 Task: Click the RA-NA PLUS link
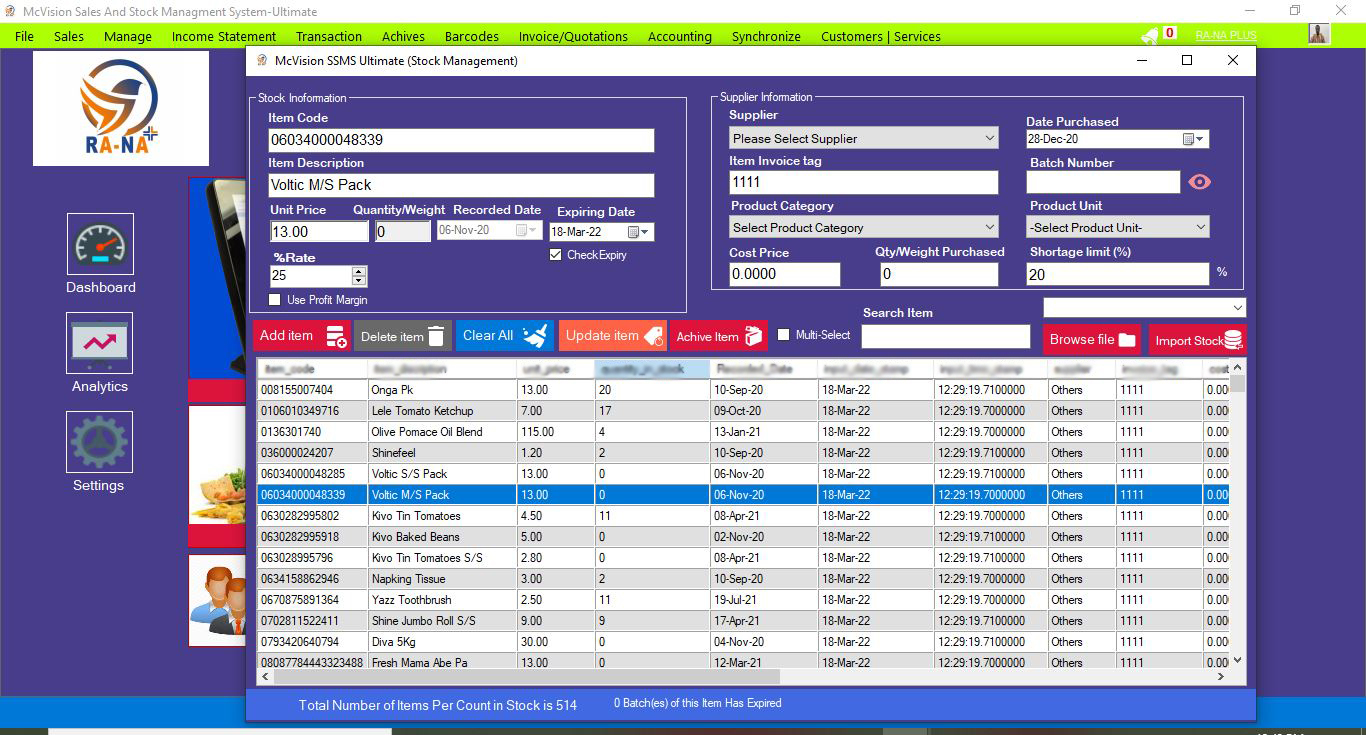(1226, 35)
